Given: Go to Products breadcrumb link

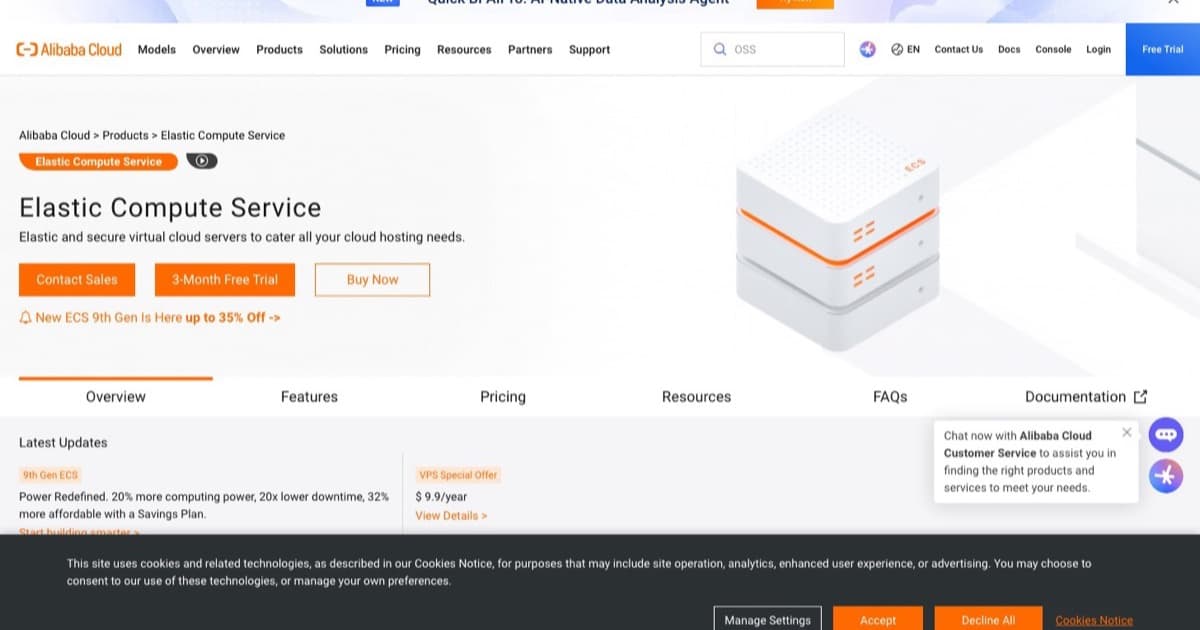Looking at the screenshot, I should pos(125,135).
